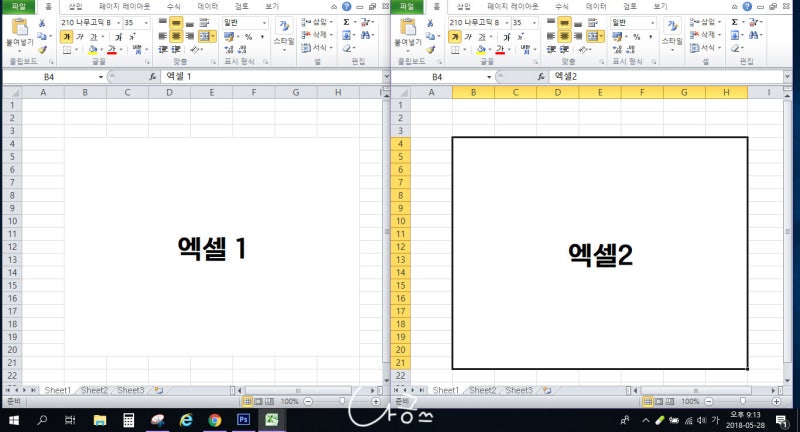This screenshot has width=800, height=432.
Task: Click the decrease font size icon in left Excel window
Action: click(x=132, y=37)
